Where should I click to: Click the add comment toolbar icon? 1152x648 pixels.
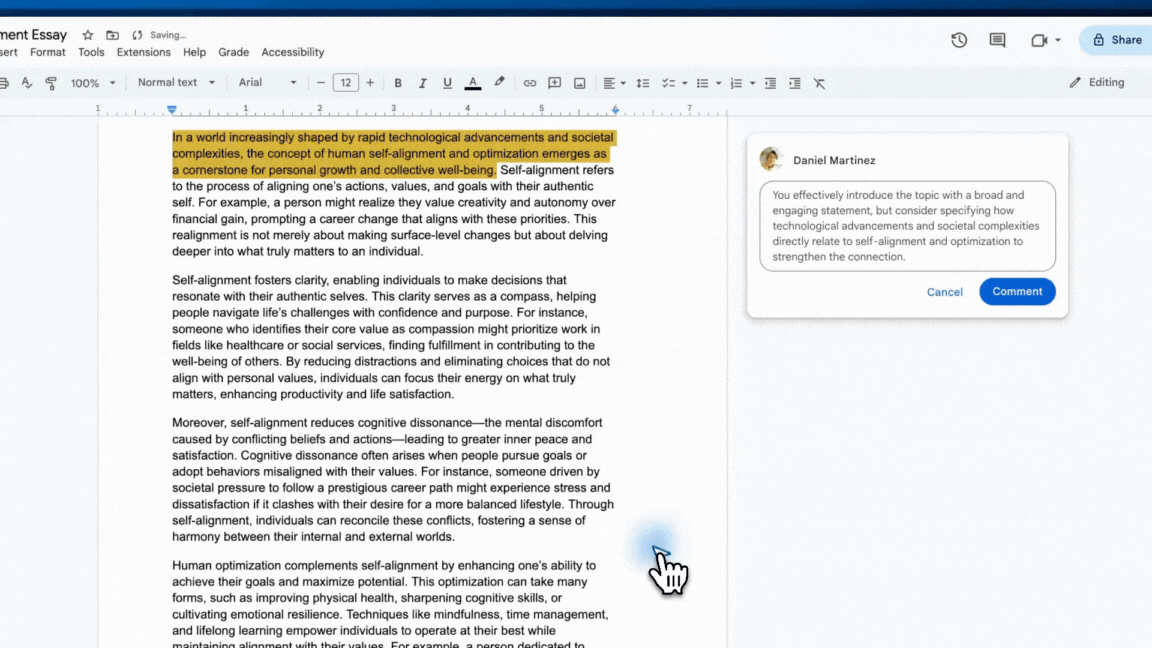pos(554,83)
